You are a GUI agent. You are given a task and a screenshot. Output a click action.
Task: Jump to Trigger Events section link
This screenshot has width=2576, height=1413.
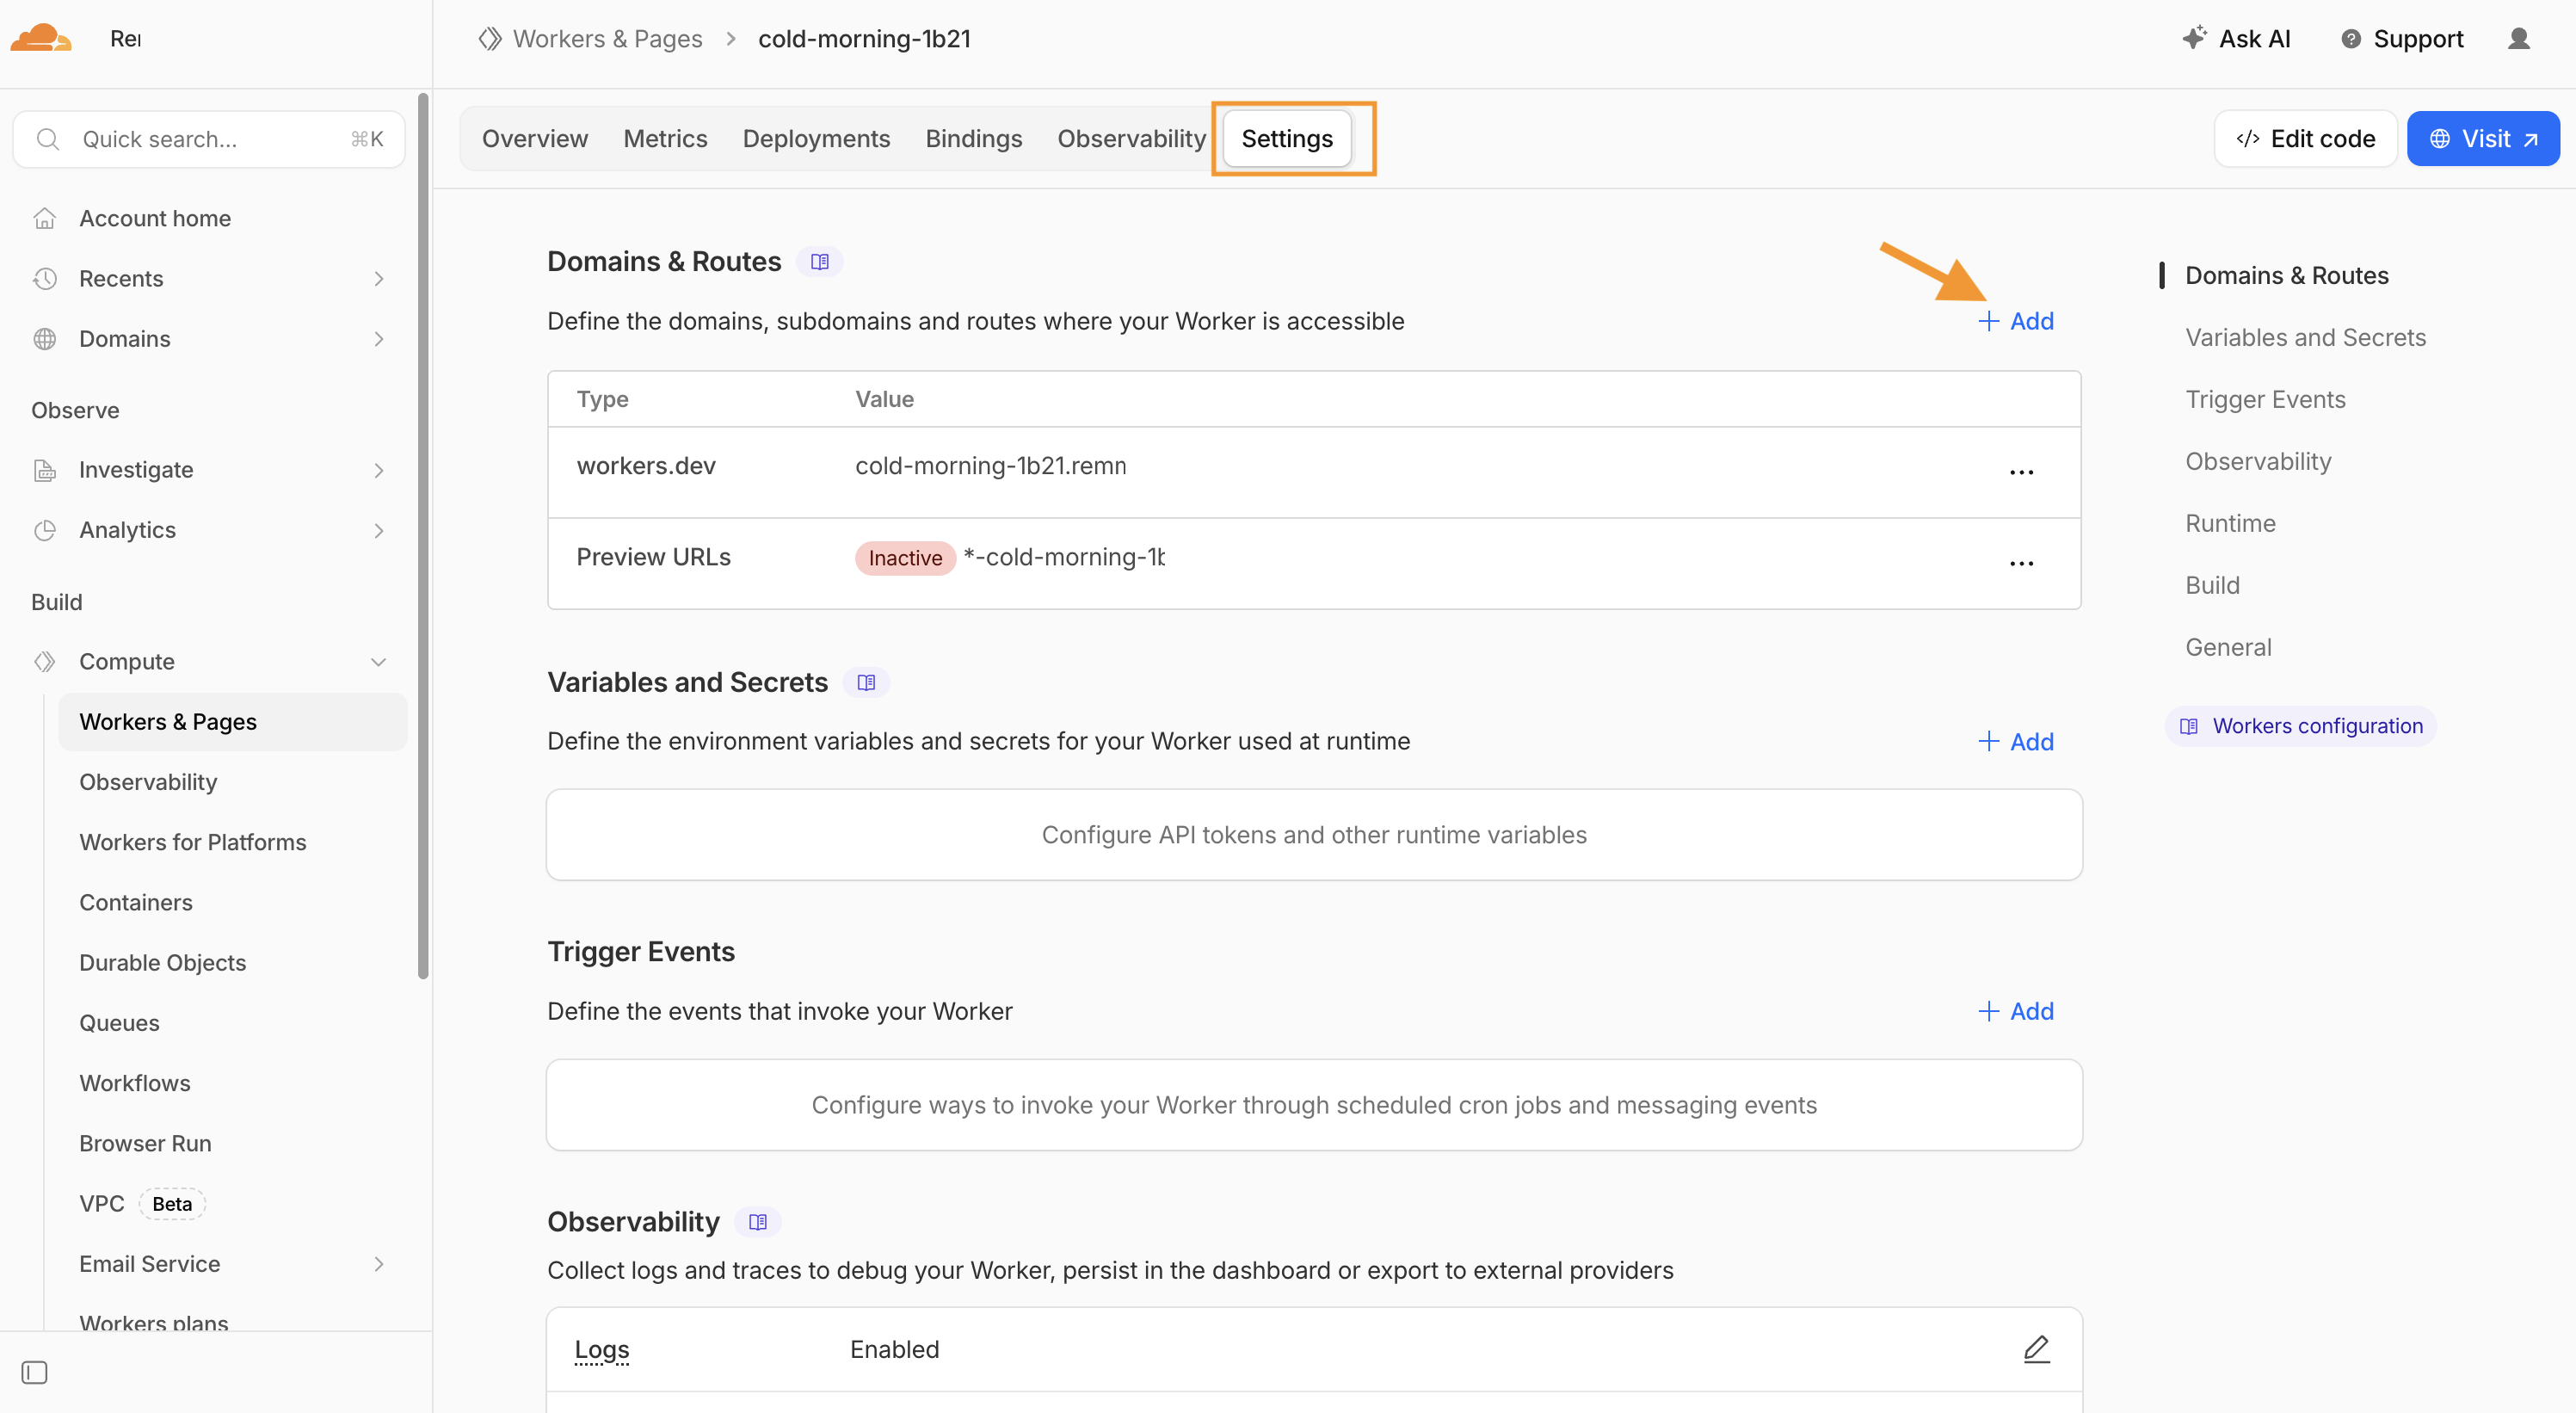point(2265,400)
